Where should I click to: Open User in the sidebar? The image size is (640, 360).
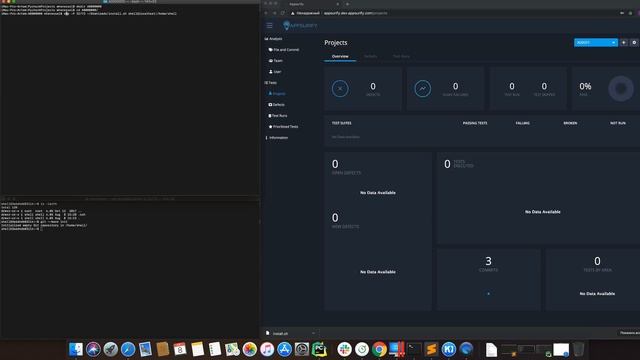tap(275, 72)
